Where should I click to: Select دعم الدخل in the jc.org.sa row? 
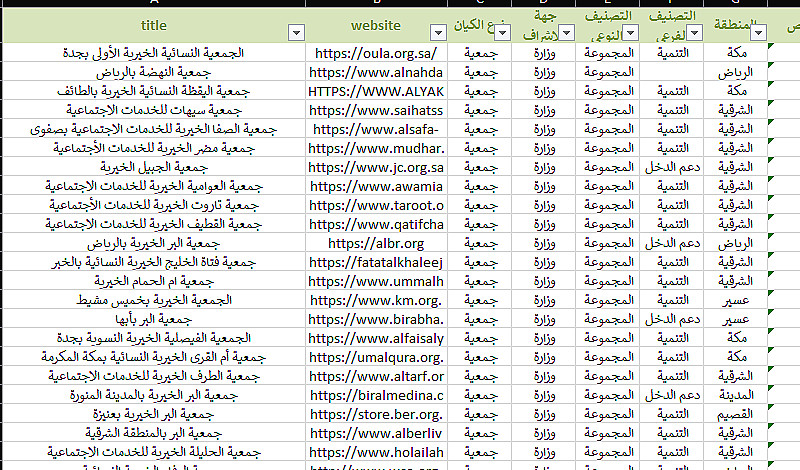coord(672,167)
